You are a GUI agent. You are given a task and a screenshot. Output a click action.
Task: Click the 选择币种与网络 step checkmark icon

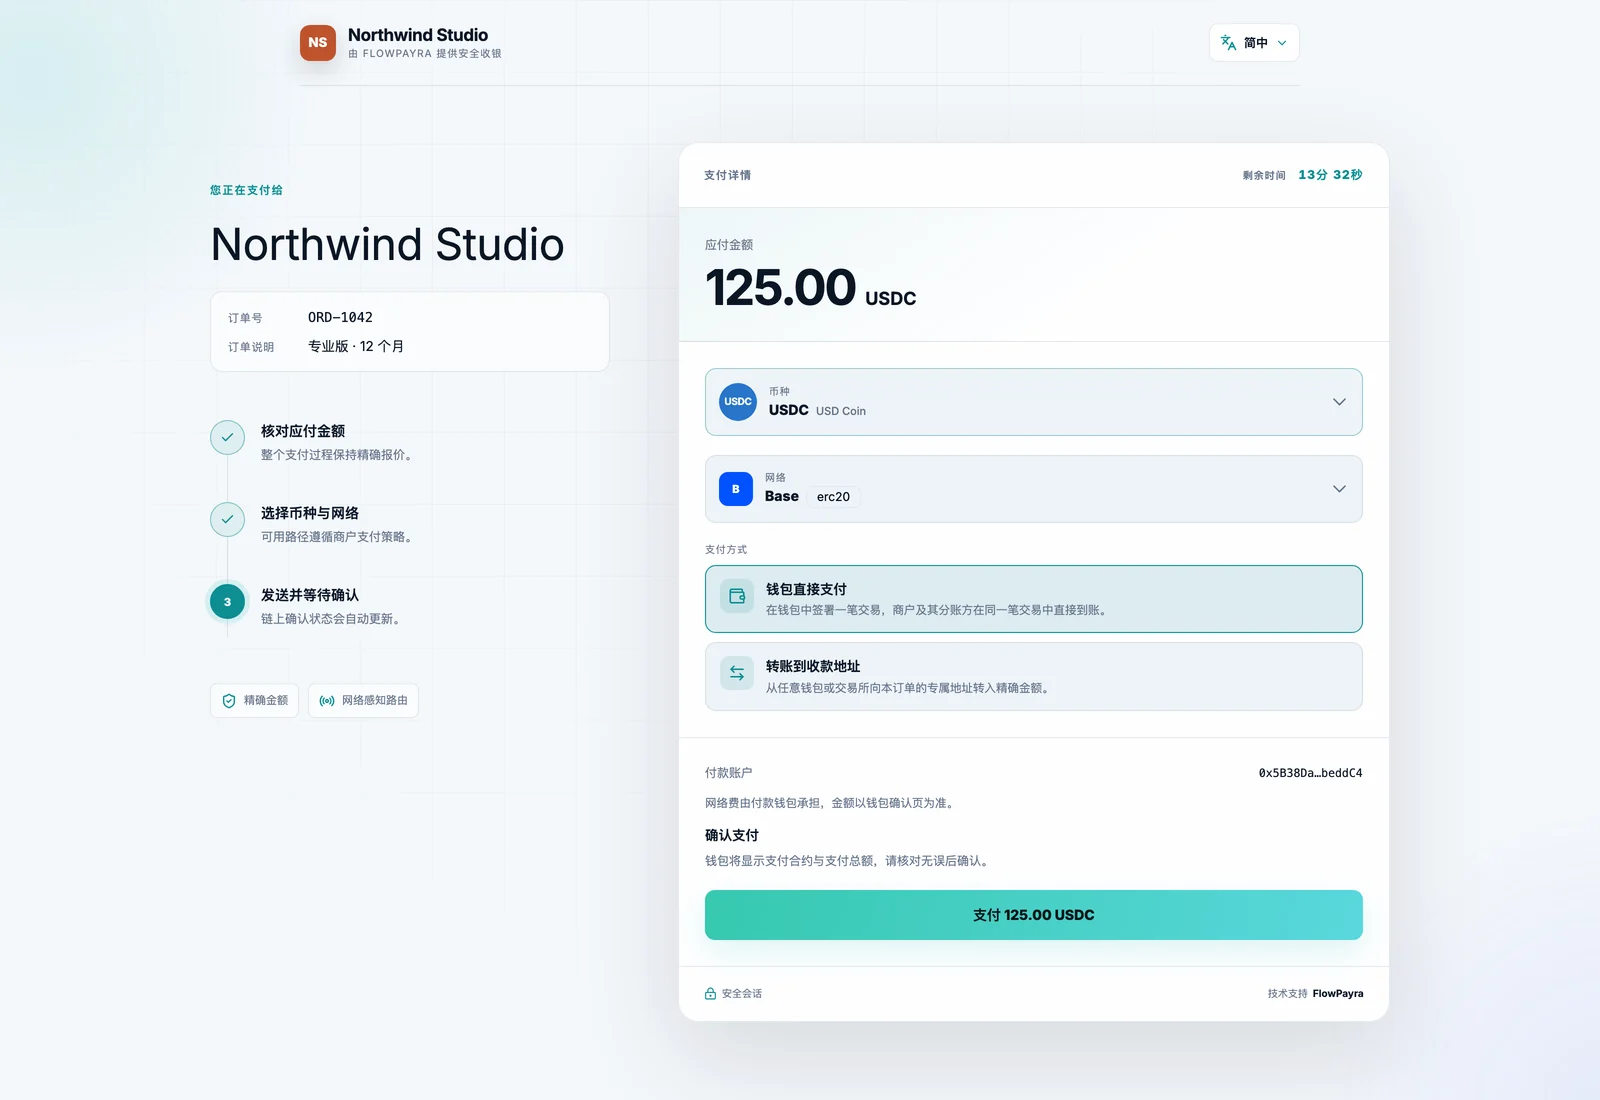click(227, 519)
